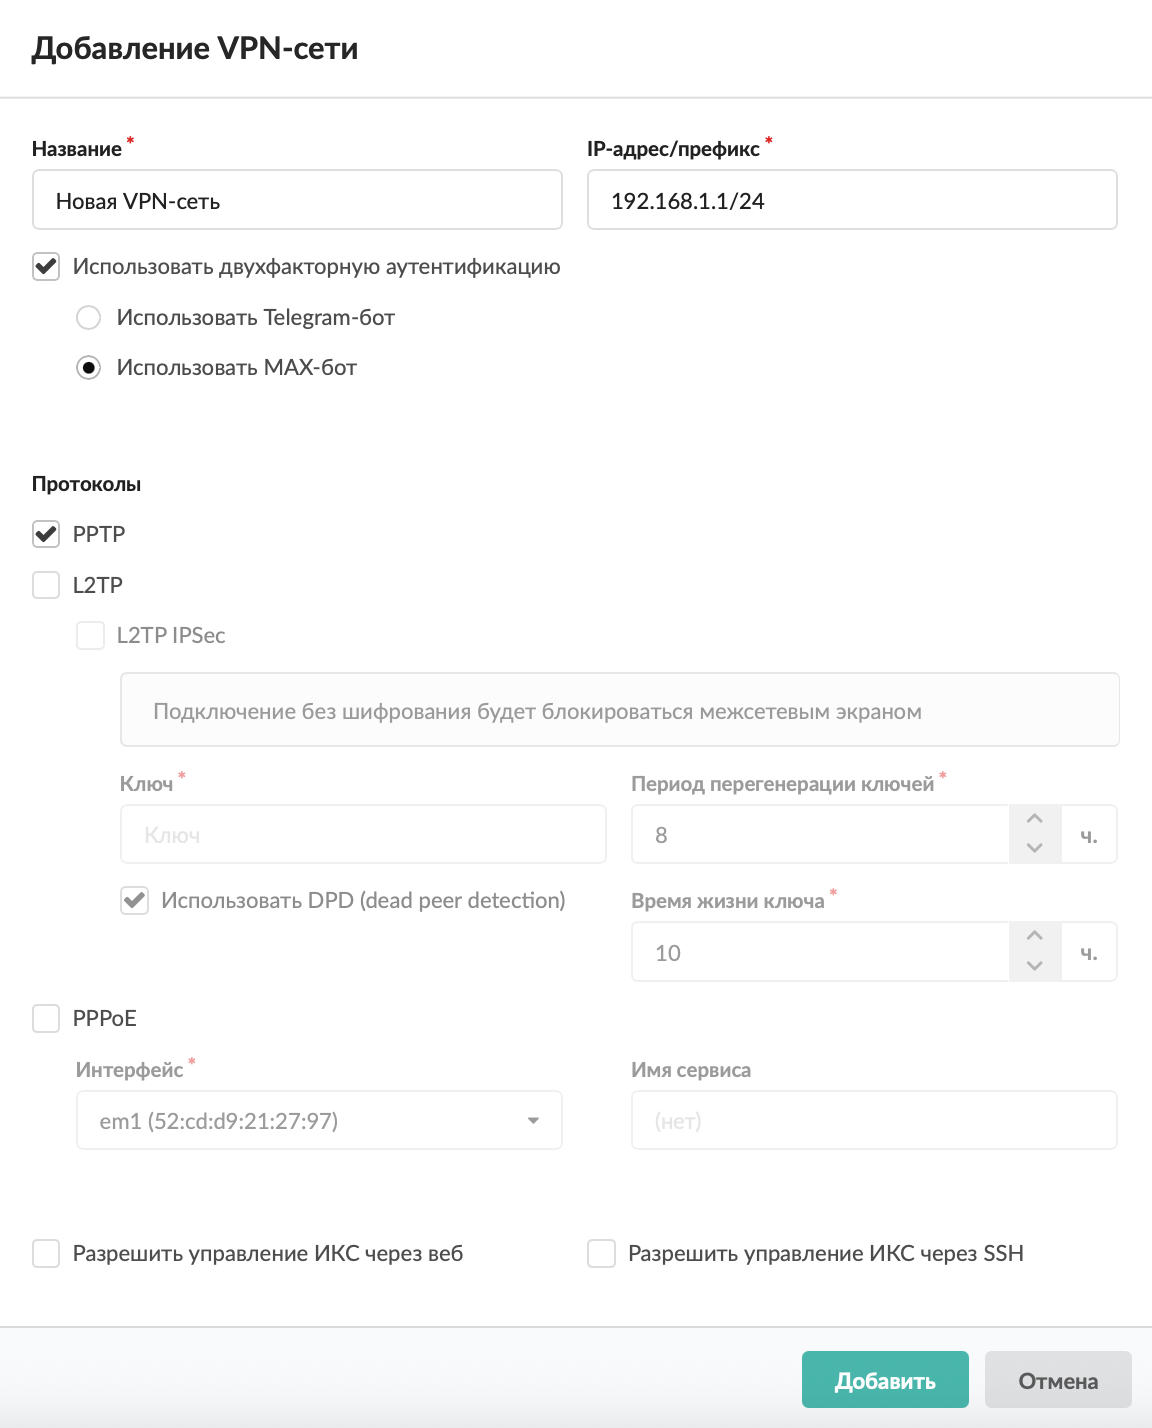This screenshot has height=1428, width=1152.
Task: Enable the L2TP IPSec checkbox
Action: click(x=91, y=635)
